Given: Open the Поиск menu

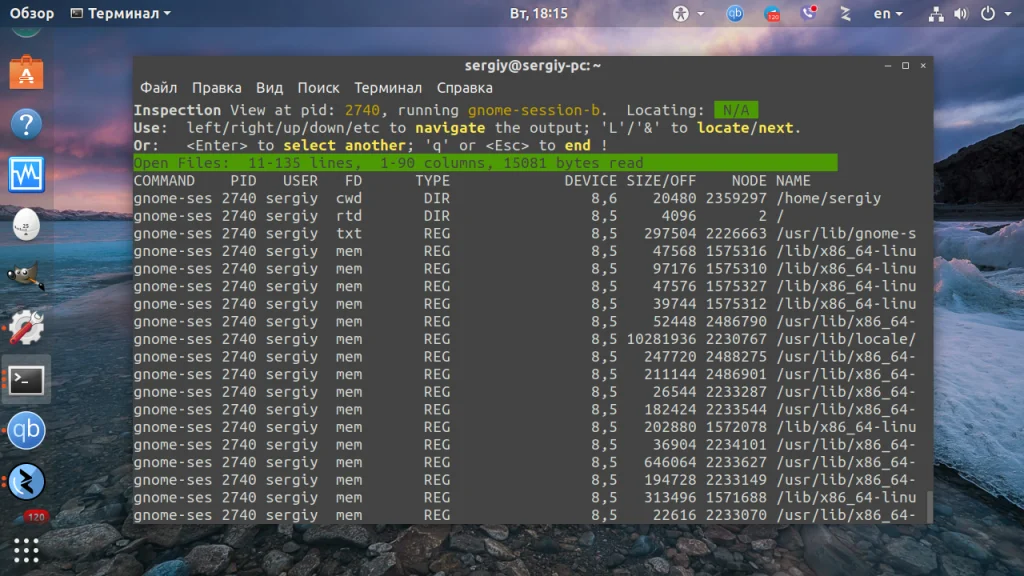Looking at the screenshot, I should (318, 88).
